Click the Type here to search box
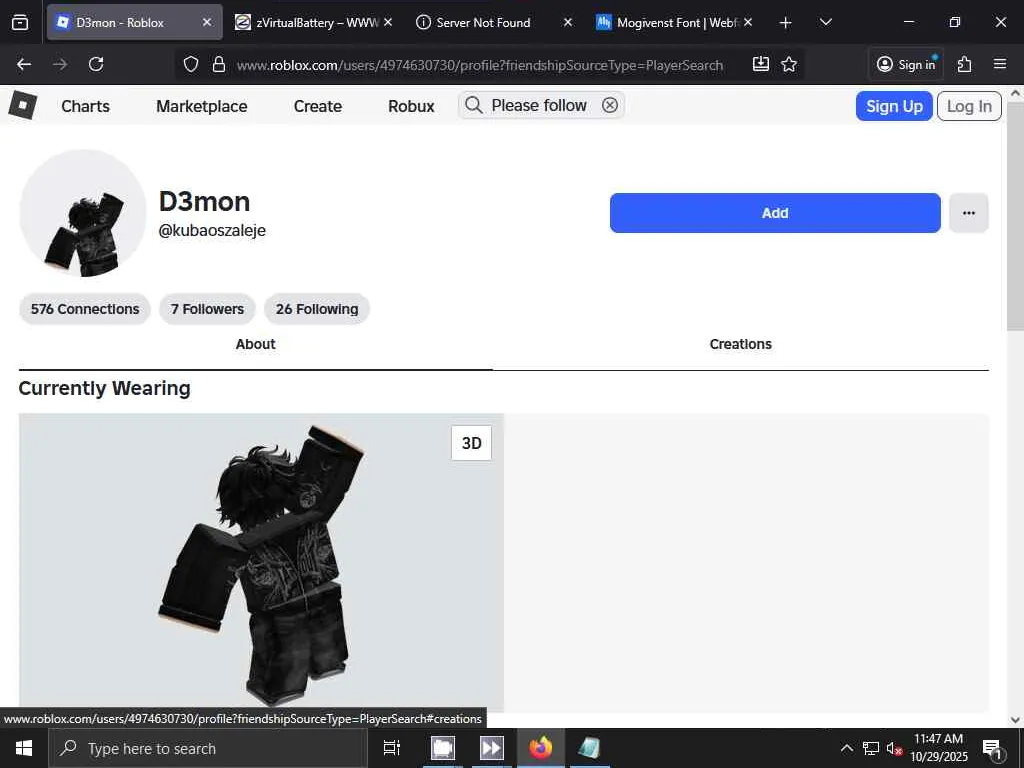 (x=208, y=748)
